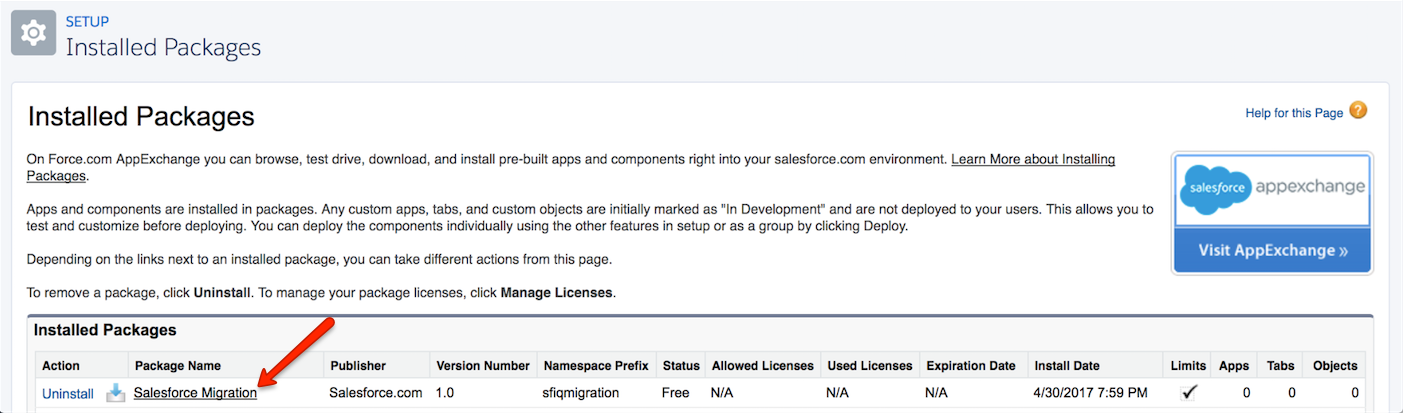Click the Status column header

click(x=680, y=365)
